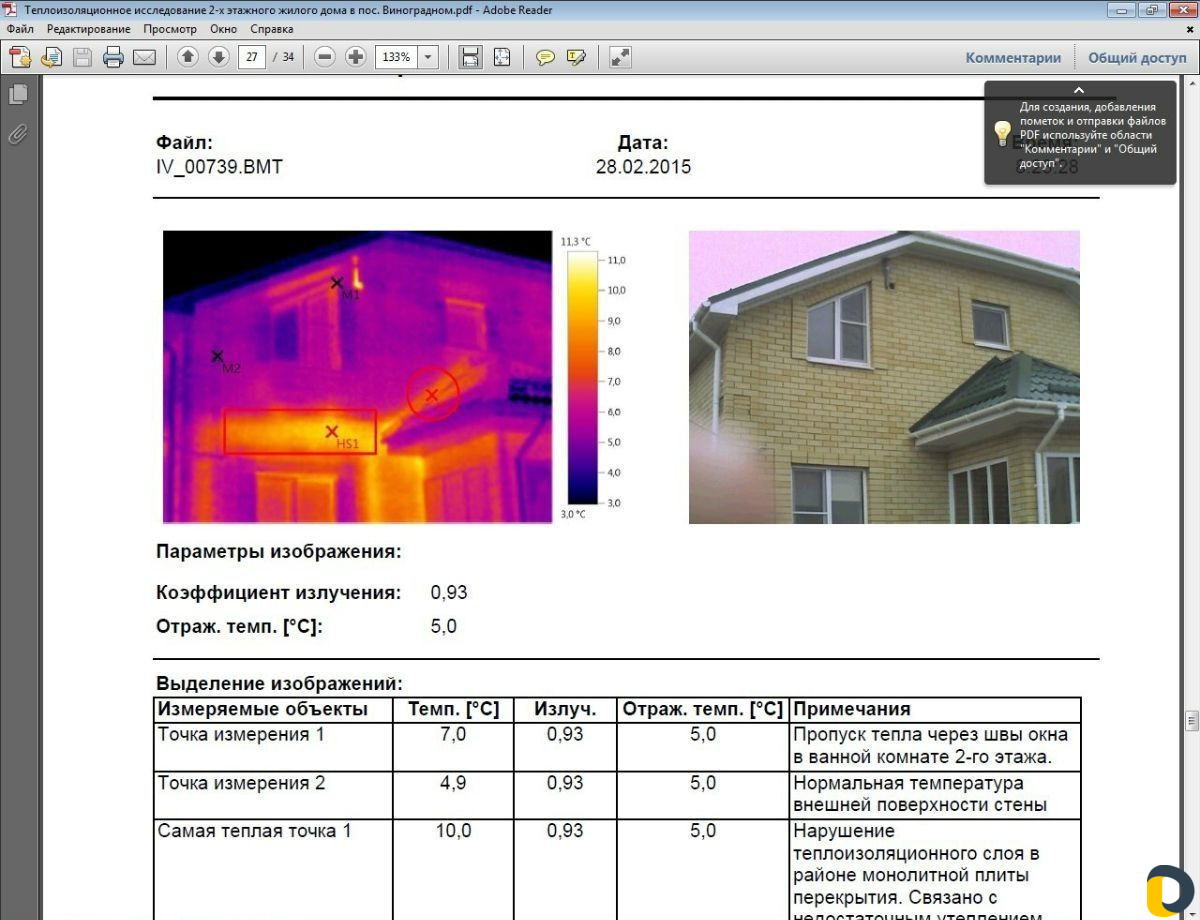This screenshot has height=920, width=1200.
Task: Open the page thumbnails sidebar panel
Action: click(17, 94)
